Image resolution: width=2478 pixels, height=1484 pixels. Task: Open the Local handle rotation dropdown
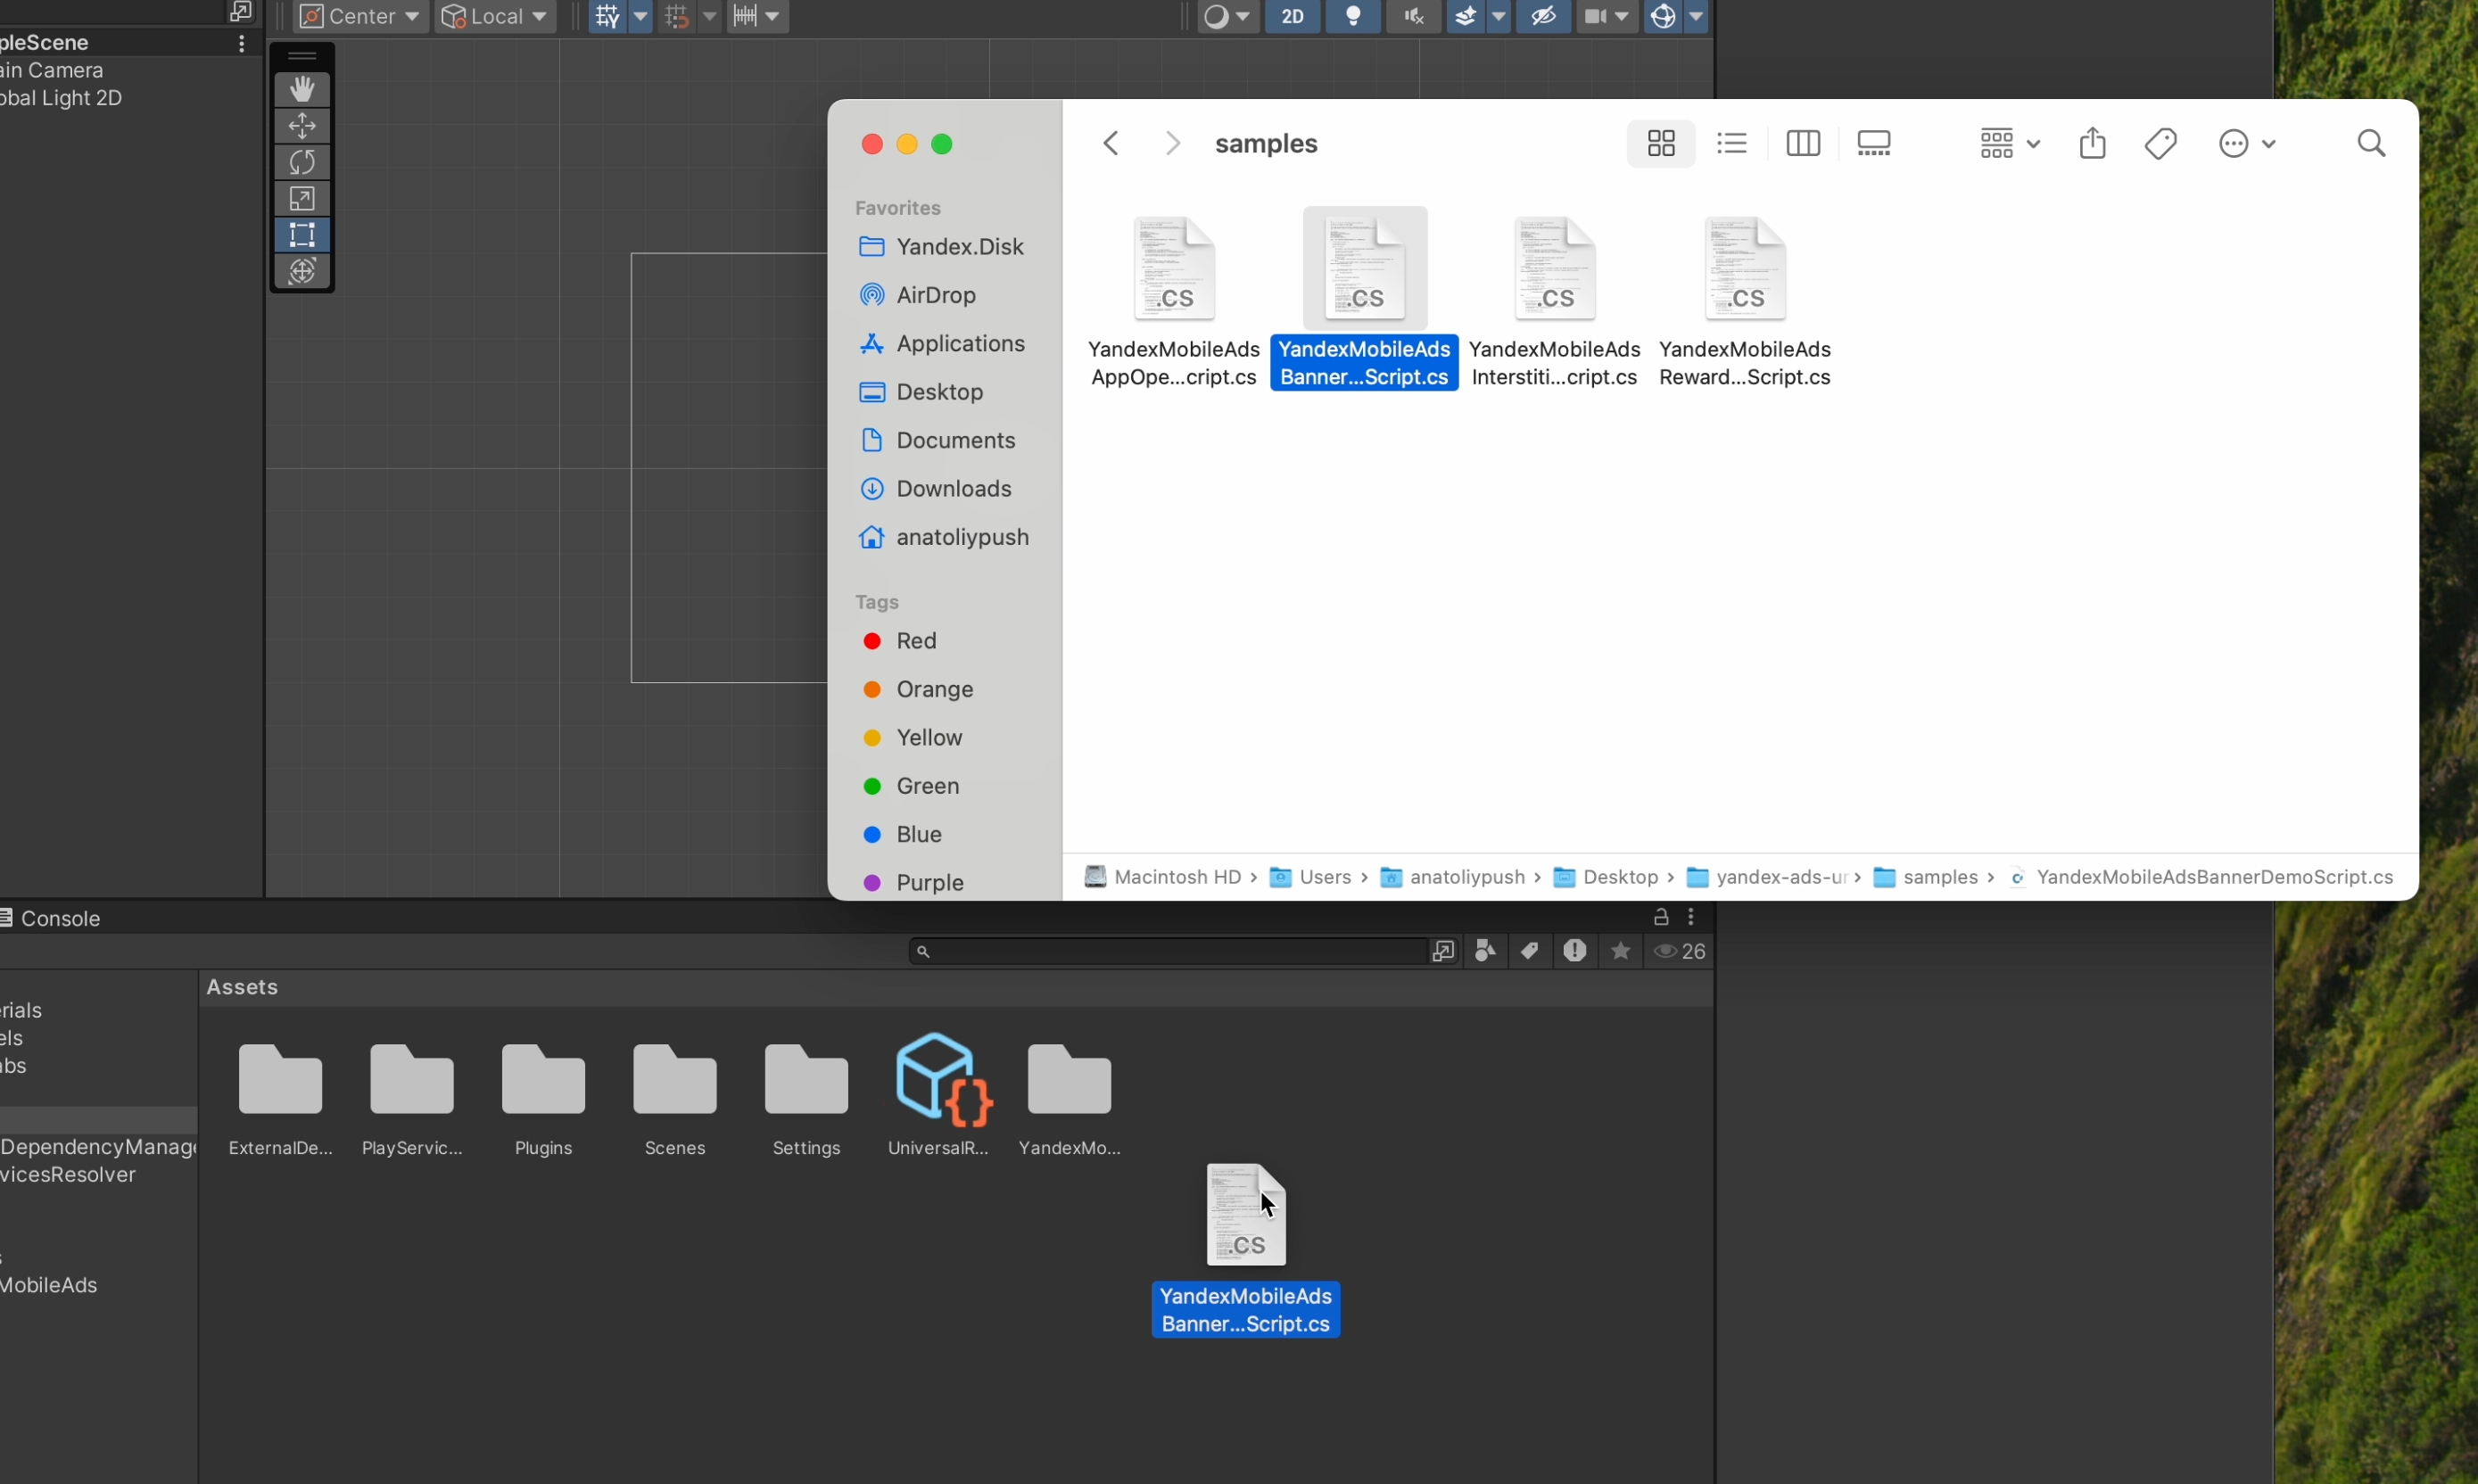coord(496,16)
